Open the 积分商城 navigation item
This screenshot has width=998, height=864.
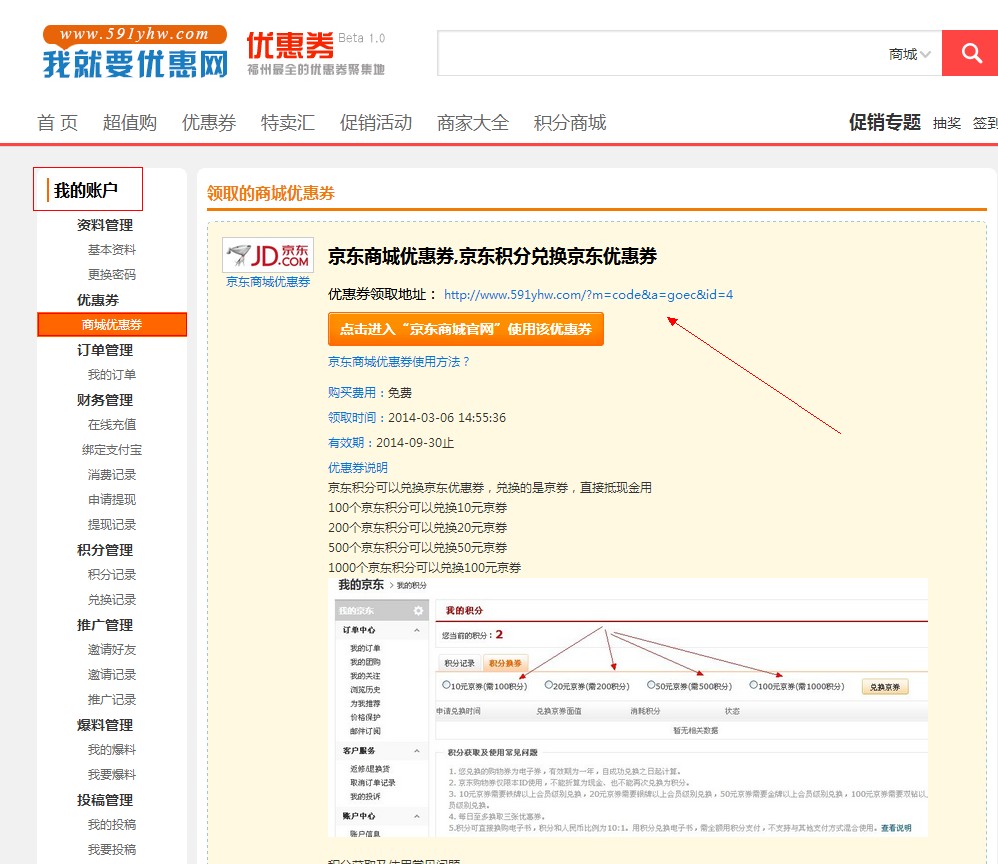point(570,122)
